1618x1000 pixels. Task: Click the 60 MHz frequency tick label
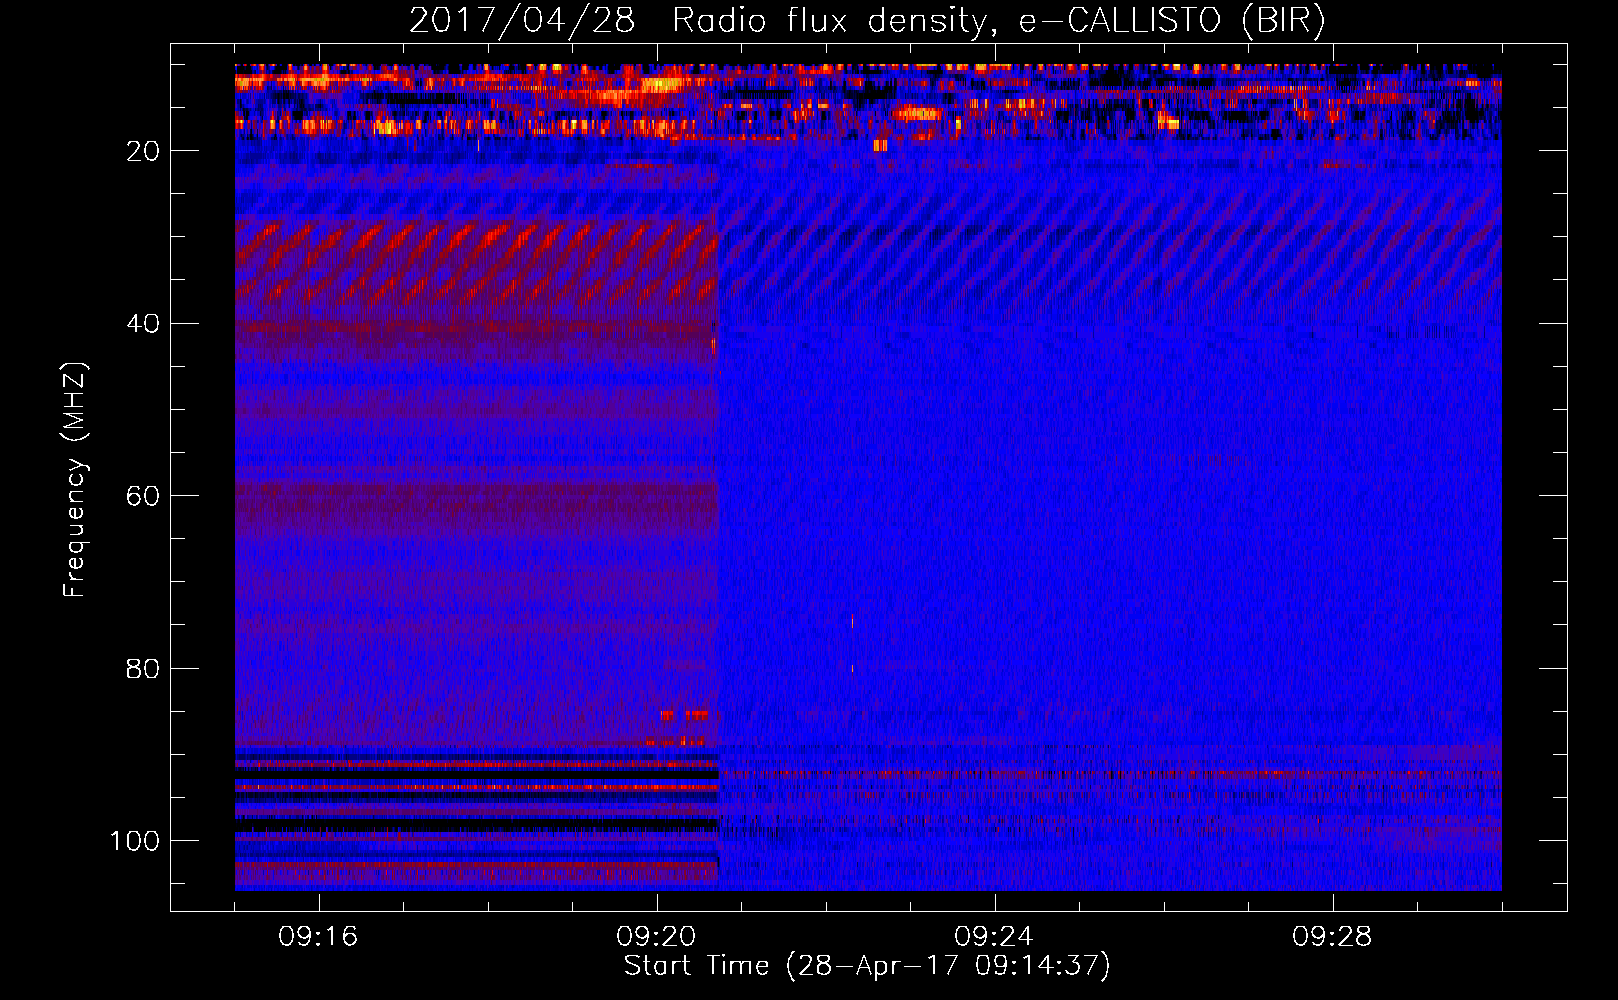point(144,496)
